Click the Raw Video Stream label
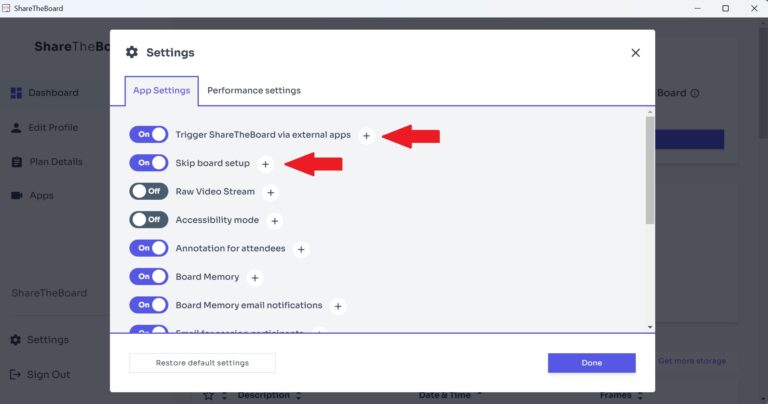Viewport: 768px width, 404px height. [215, 191]
